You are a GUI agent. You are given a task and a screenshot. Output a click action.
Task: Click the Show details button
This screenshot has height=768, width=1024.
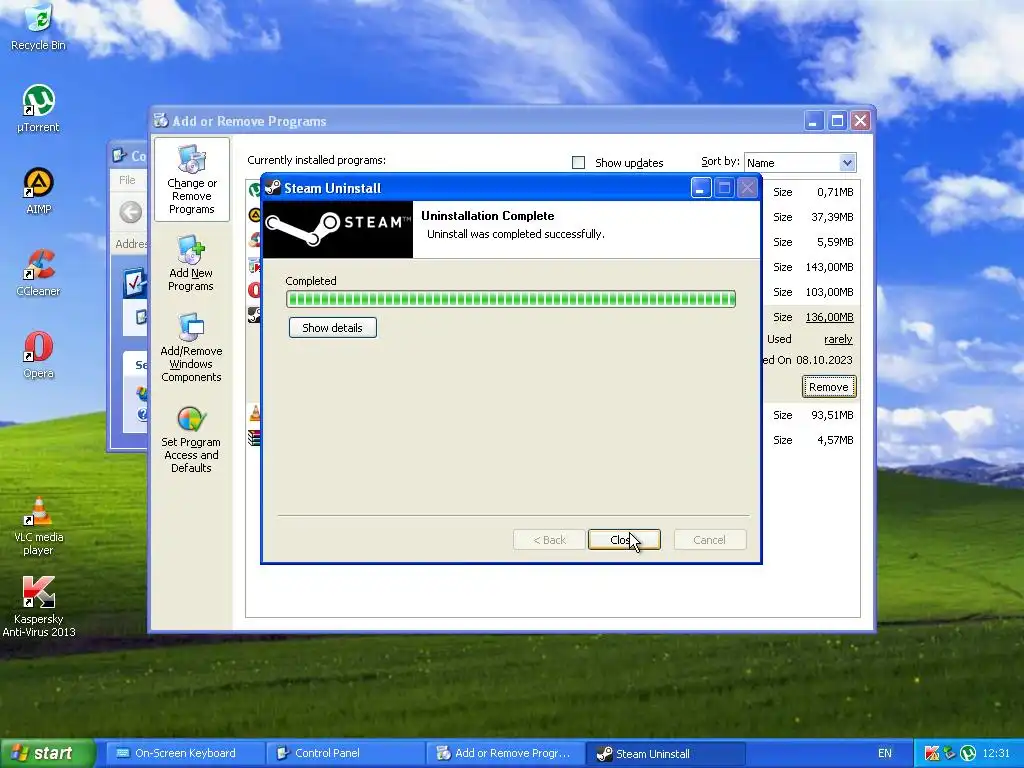coord(332,328)
